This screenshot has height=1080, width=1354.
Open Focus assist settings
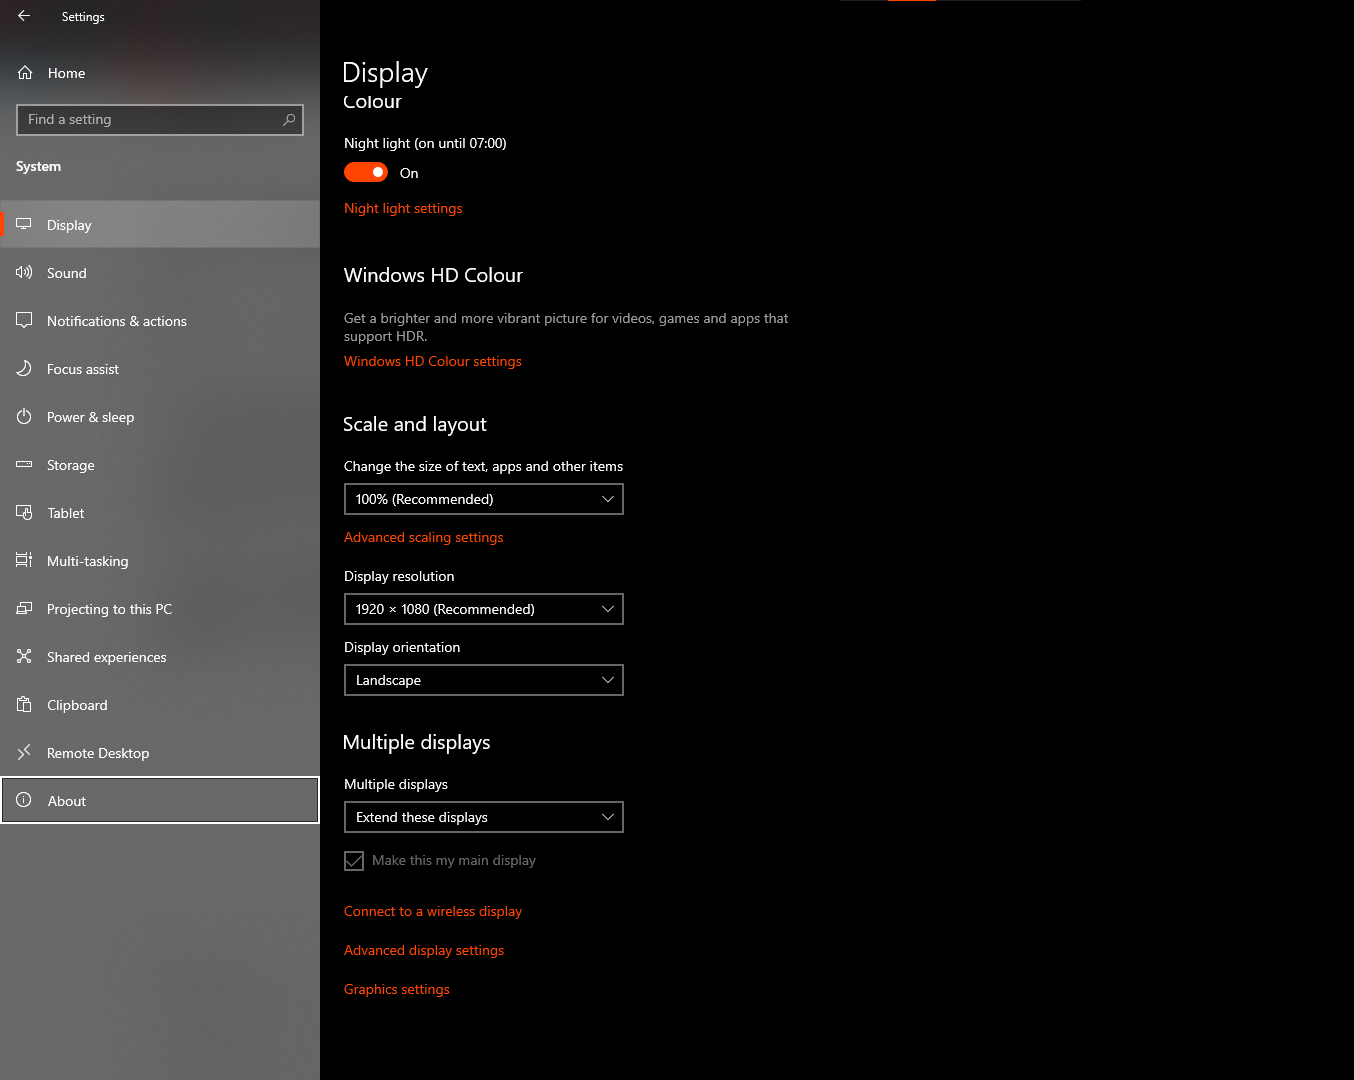pyautogui.click(x=160, y=369)
